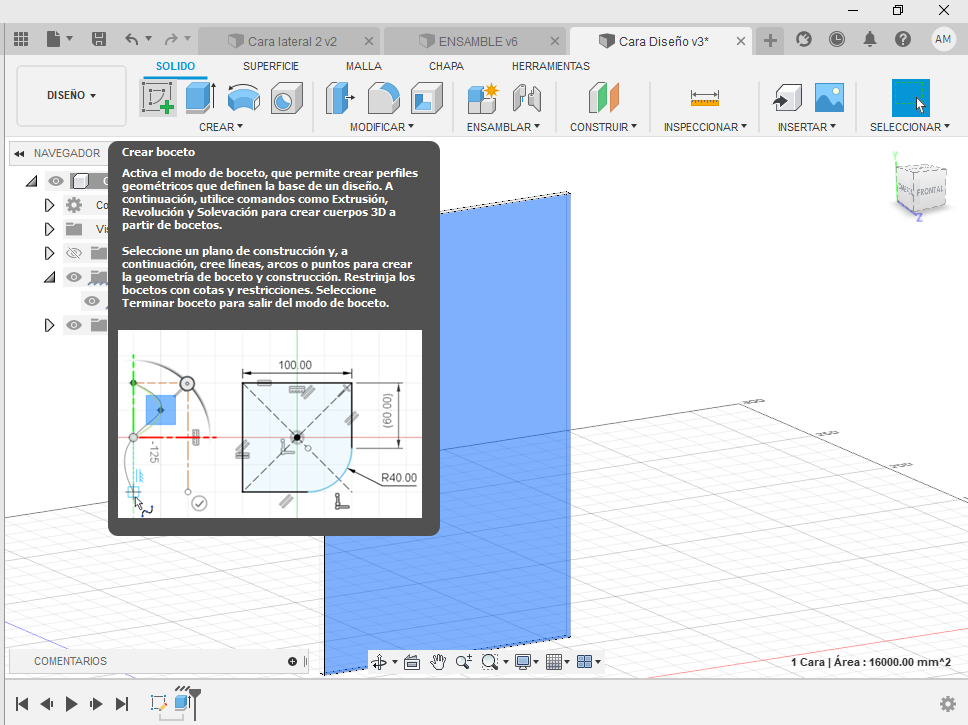Select the Measure tool
This screenshot has width=968, height=725.
[x=704, y=98]
